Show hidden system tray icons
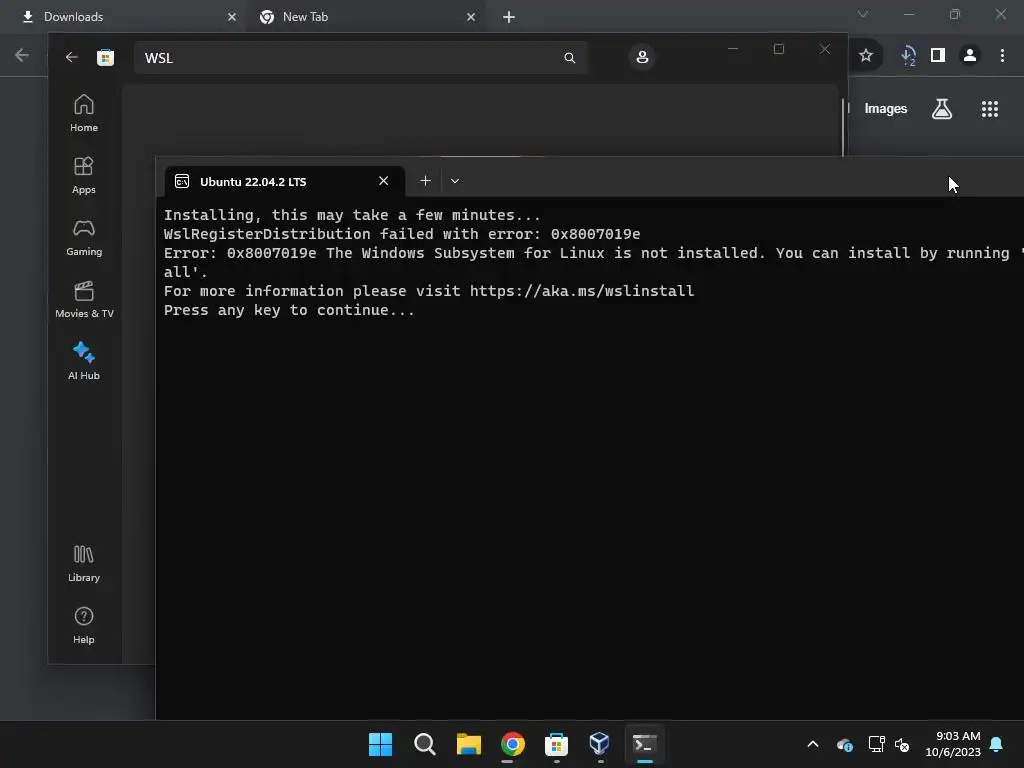1024x768 pixels. (812, 744)
